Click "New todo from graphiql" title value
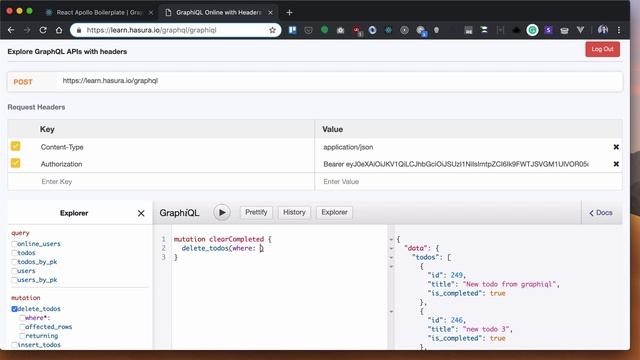This screenshot has height=360, width=640. coord(511,284)
